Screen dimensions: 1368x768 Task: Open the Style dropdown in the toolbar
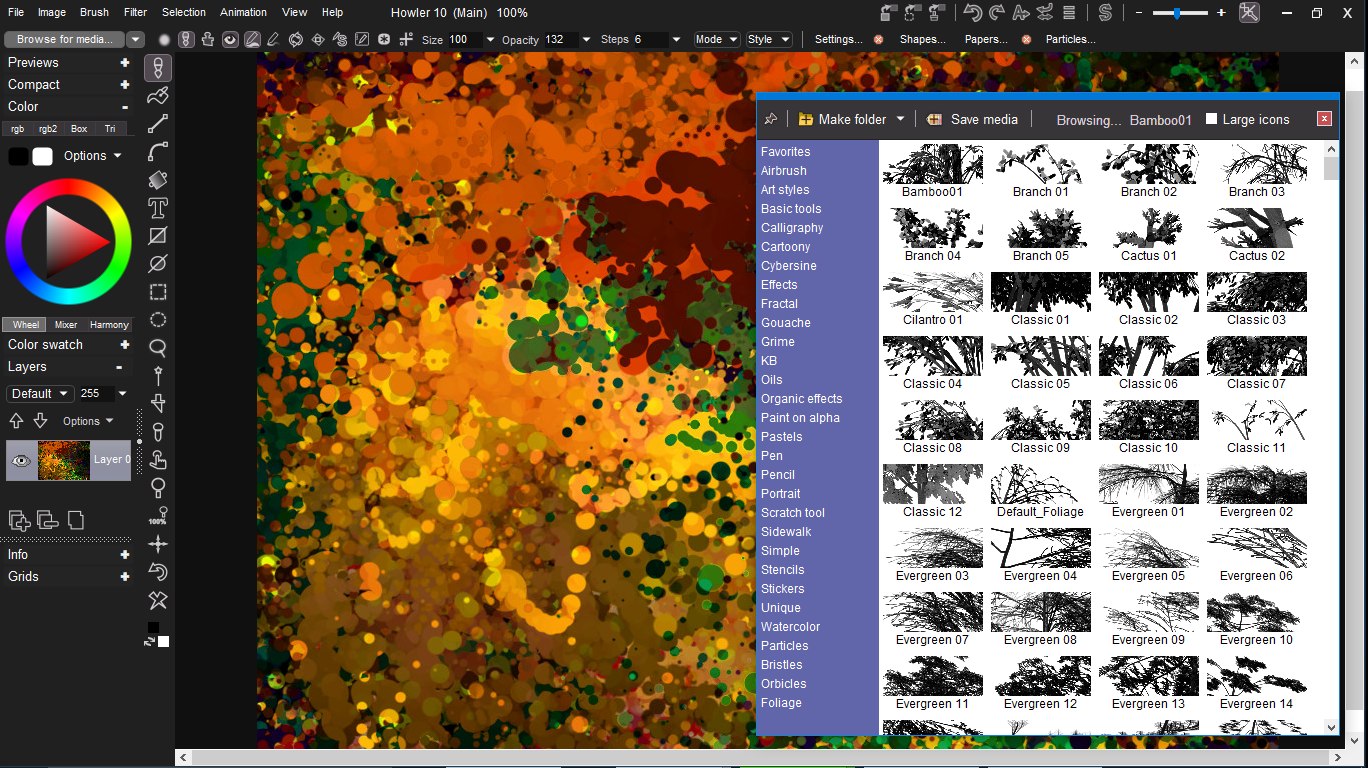(768, 39)
